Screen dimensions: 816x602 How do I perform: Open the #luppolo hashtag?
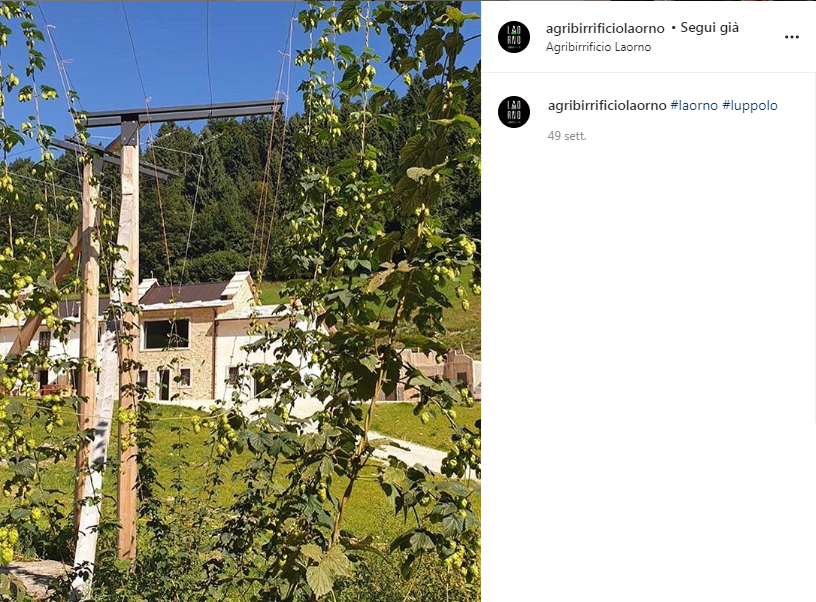750,105
